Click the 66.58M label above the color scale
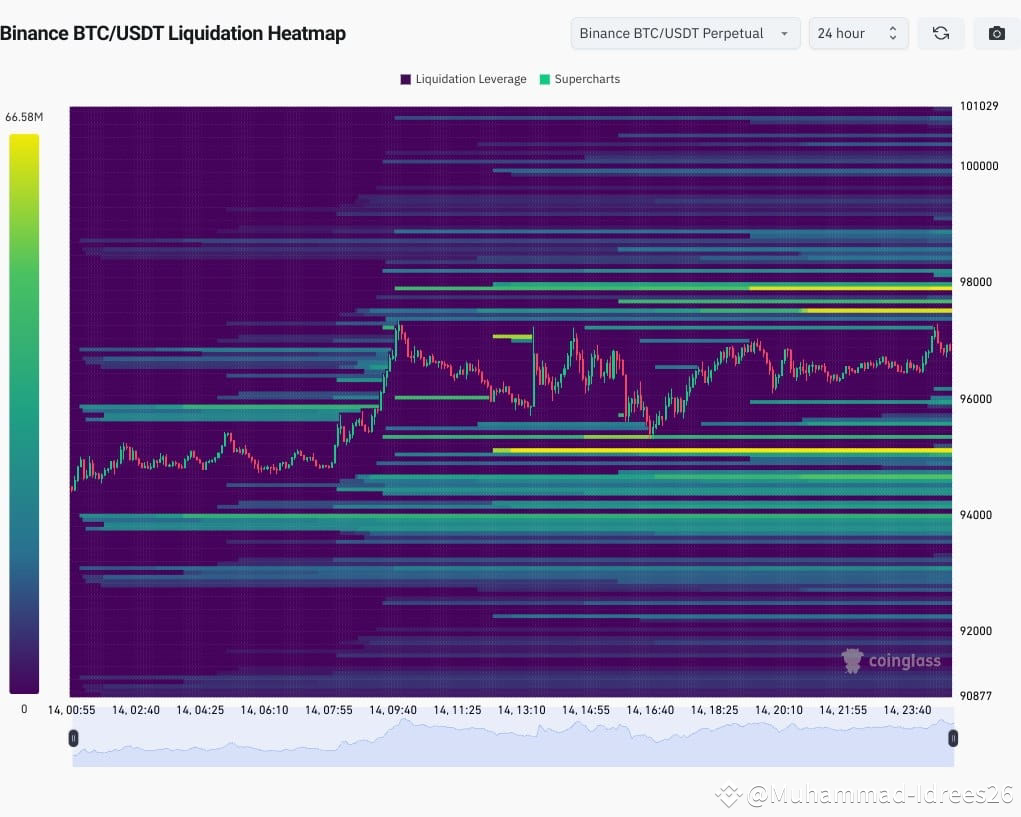 click(x=23, y=116)
